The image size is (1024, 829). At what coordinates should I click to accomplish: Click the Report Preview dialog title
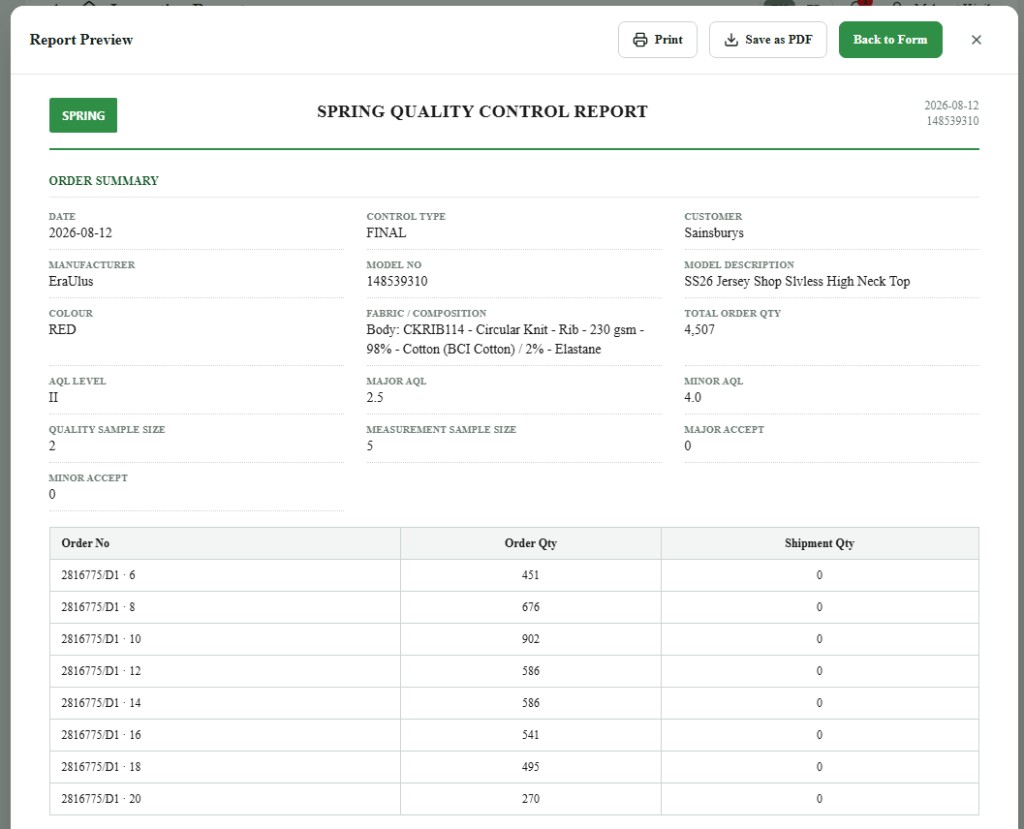[x=81, y=40]
